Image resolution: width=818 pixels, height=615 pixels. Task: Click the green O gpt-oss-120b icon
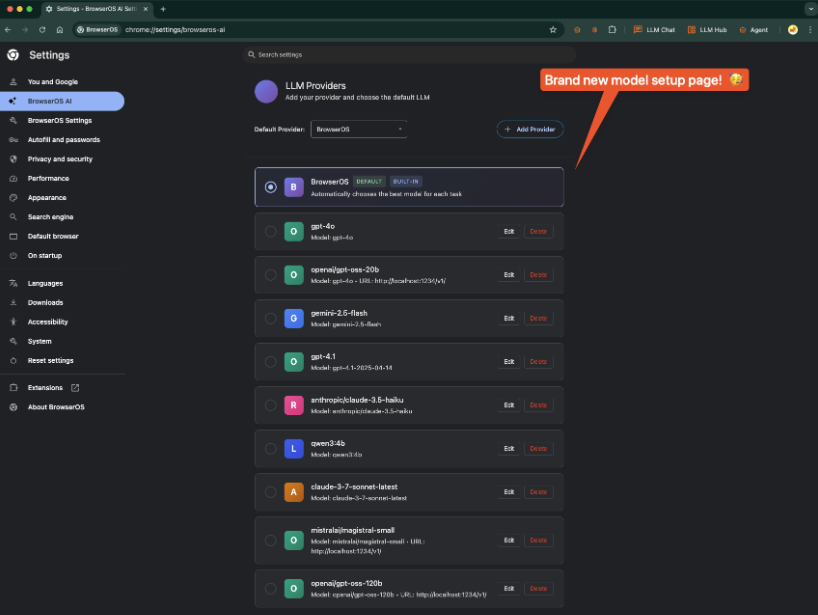pos(294,588)
